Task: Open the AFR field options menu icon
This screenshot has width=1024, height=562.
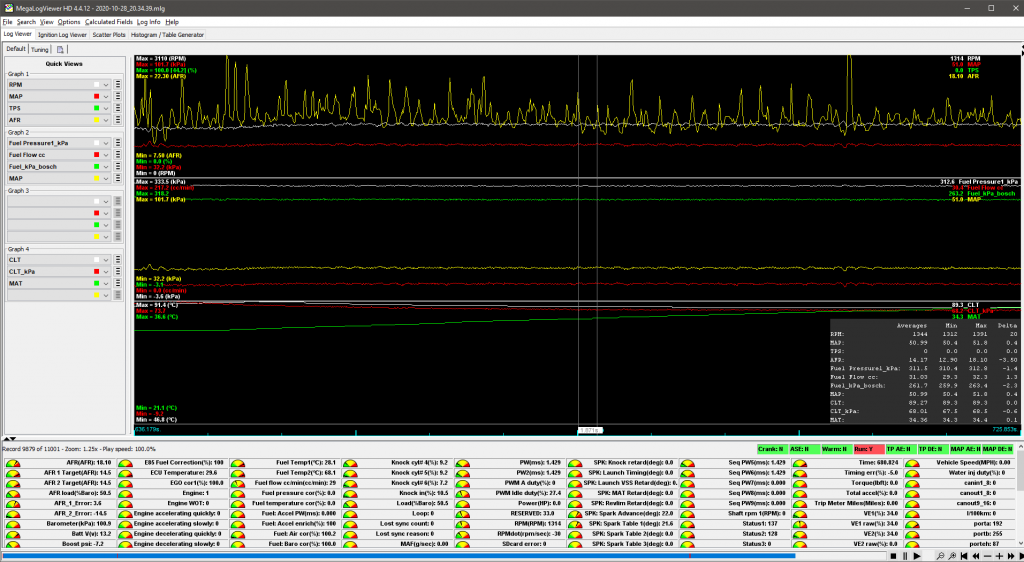Action: click(118, 120)
